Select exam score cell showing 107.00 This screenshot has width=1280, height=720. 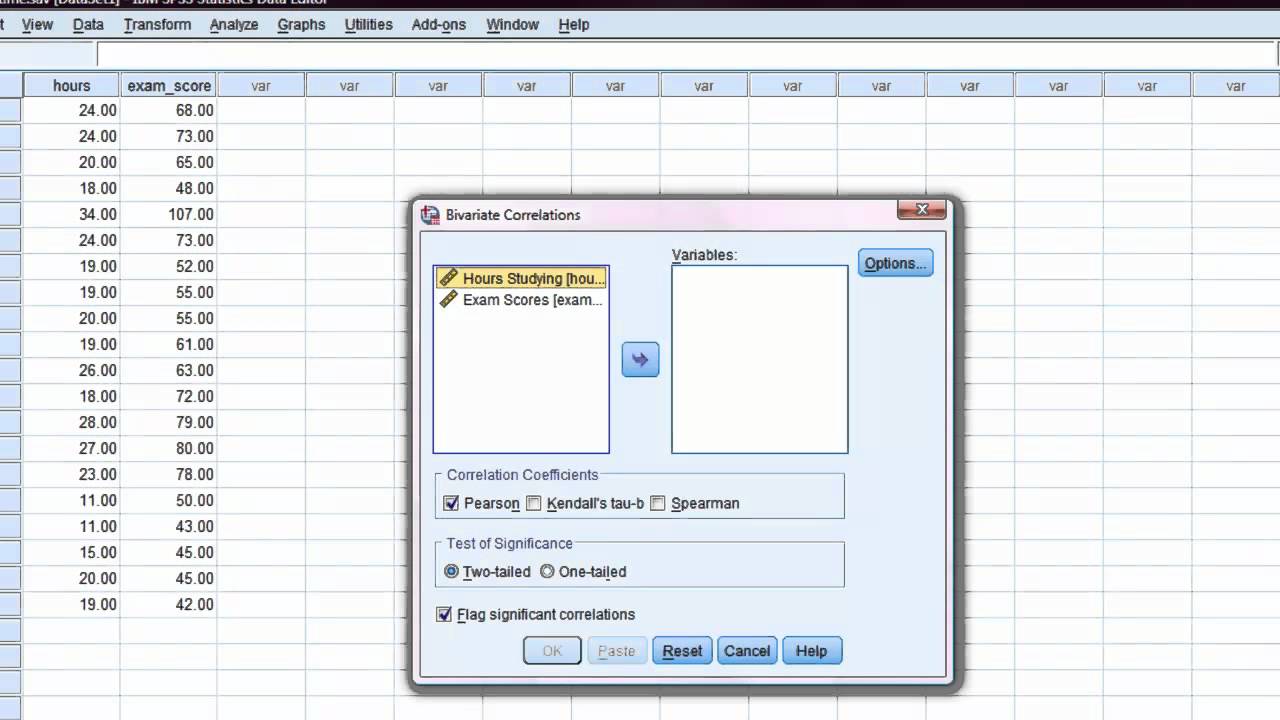(169, 214)
